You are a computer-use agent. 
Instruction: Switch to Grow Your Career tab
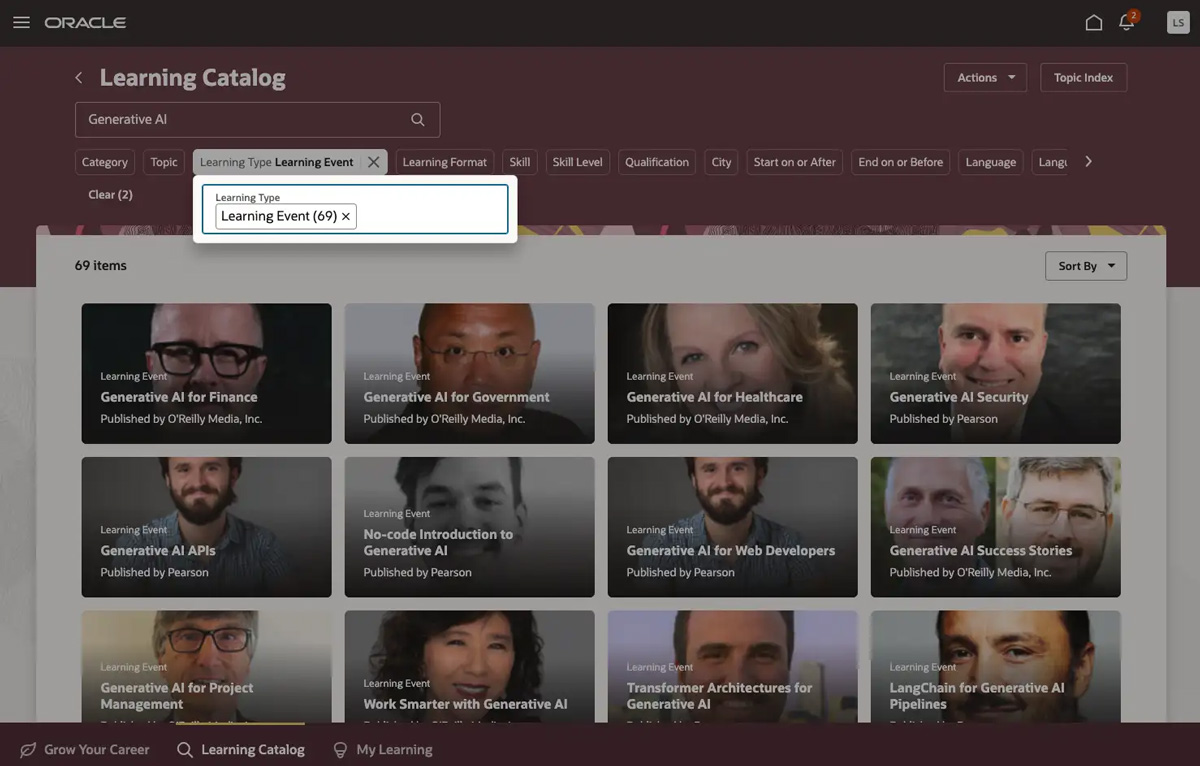[85, 749]
